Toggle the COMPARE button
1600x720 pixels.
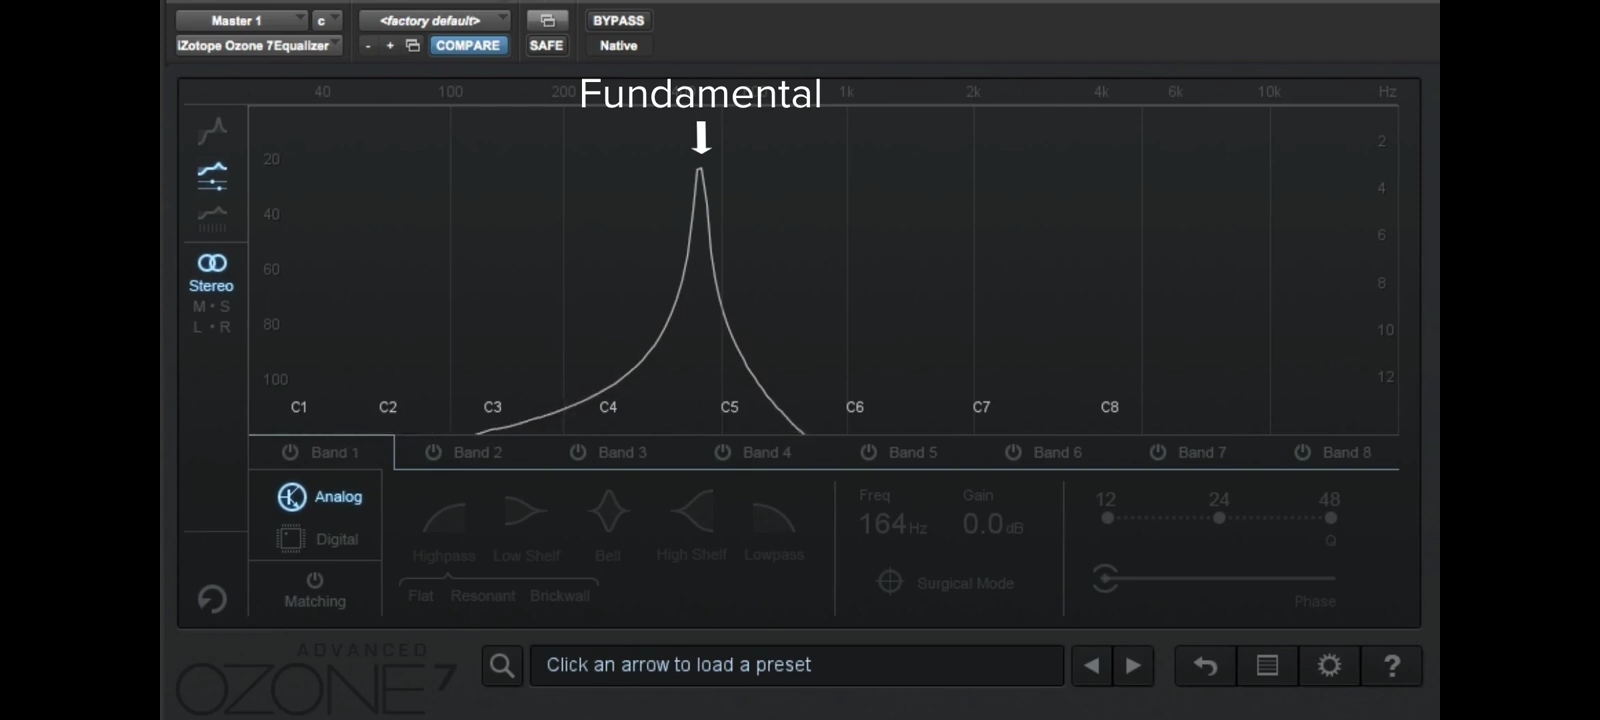(x=468, y=45)
